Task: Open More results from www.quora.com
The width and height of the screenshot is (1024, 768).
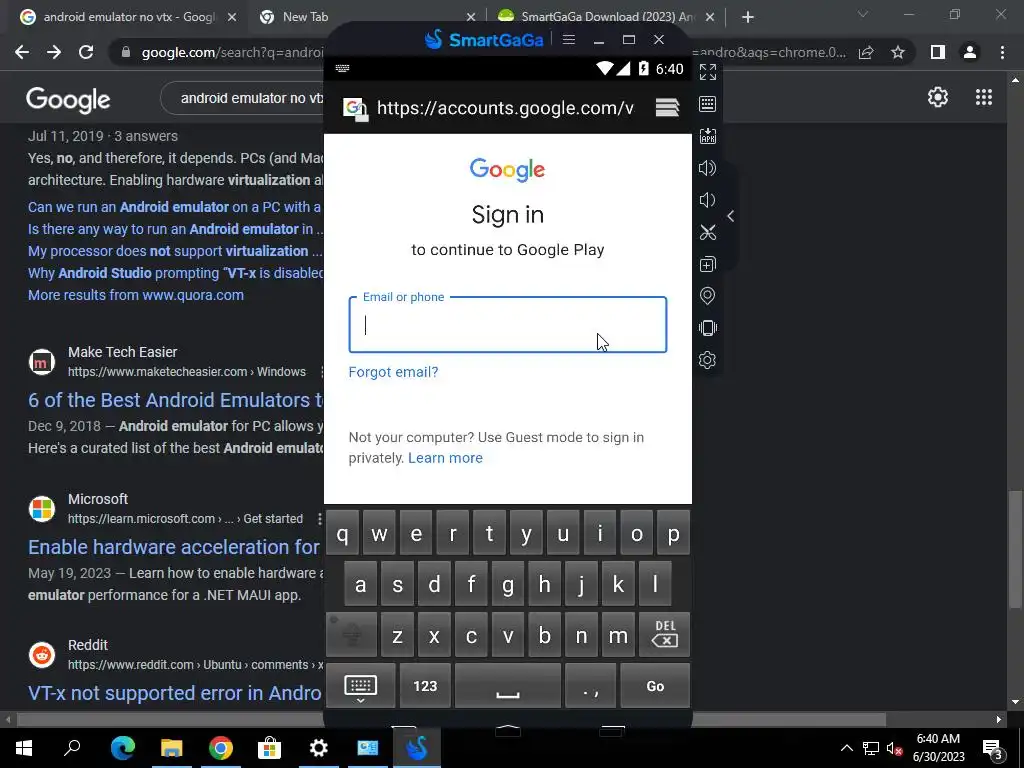Action: [x=136, y=295]
